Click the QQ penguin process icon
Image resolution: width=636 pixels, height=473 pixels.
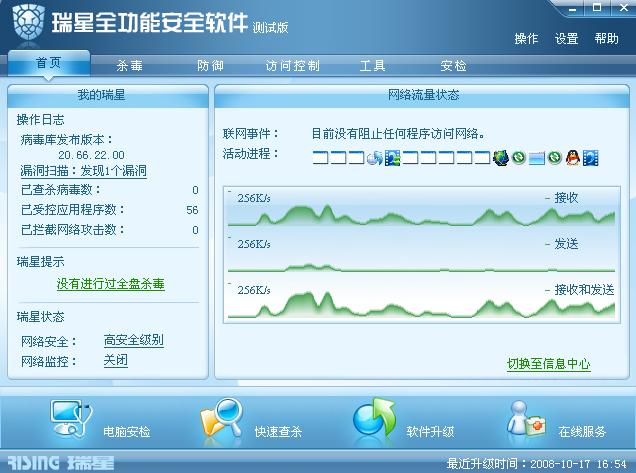(x=573, y=157)
